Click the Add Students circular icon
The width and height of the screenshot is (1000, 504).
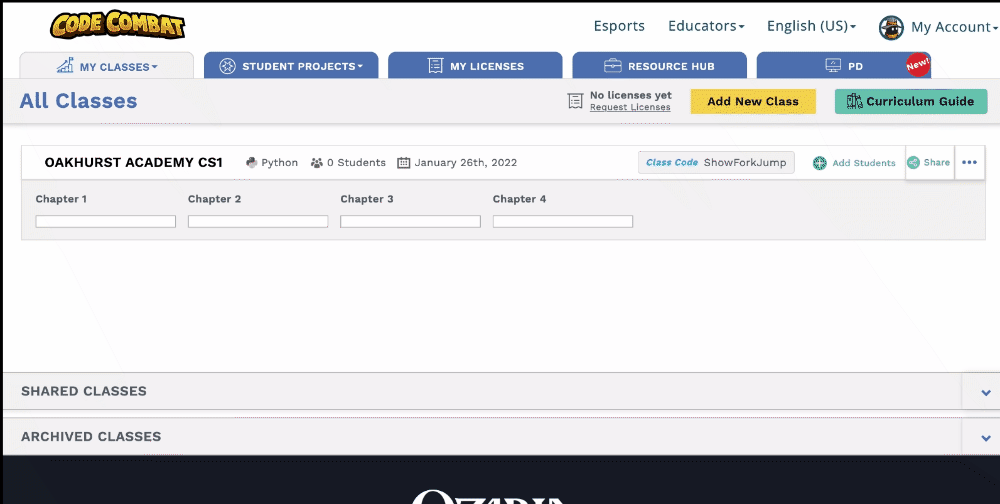[x=820, y=163]
